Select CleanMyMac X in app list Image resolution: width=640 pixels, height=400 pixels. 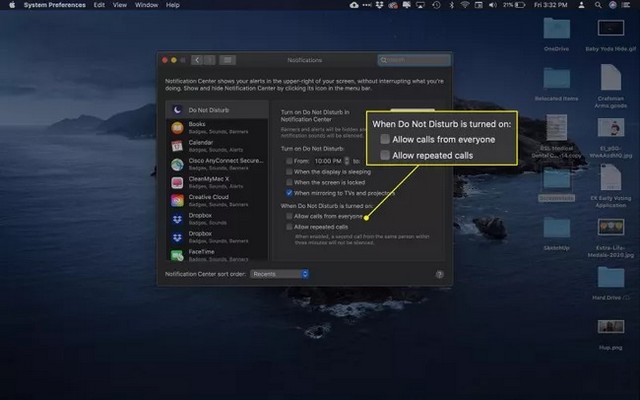click(217, 182)
